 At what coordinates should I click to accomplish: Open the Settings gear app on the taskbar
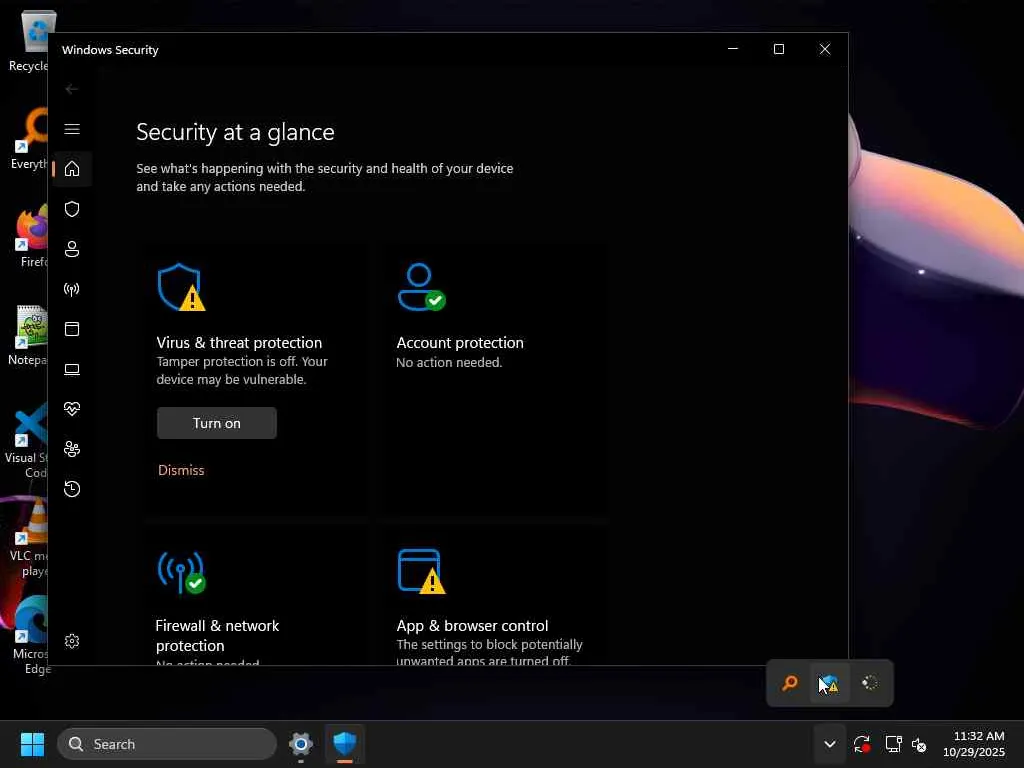coord(301,744)
